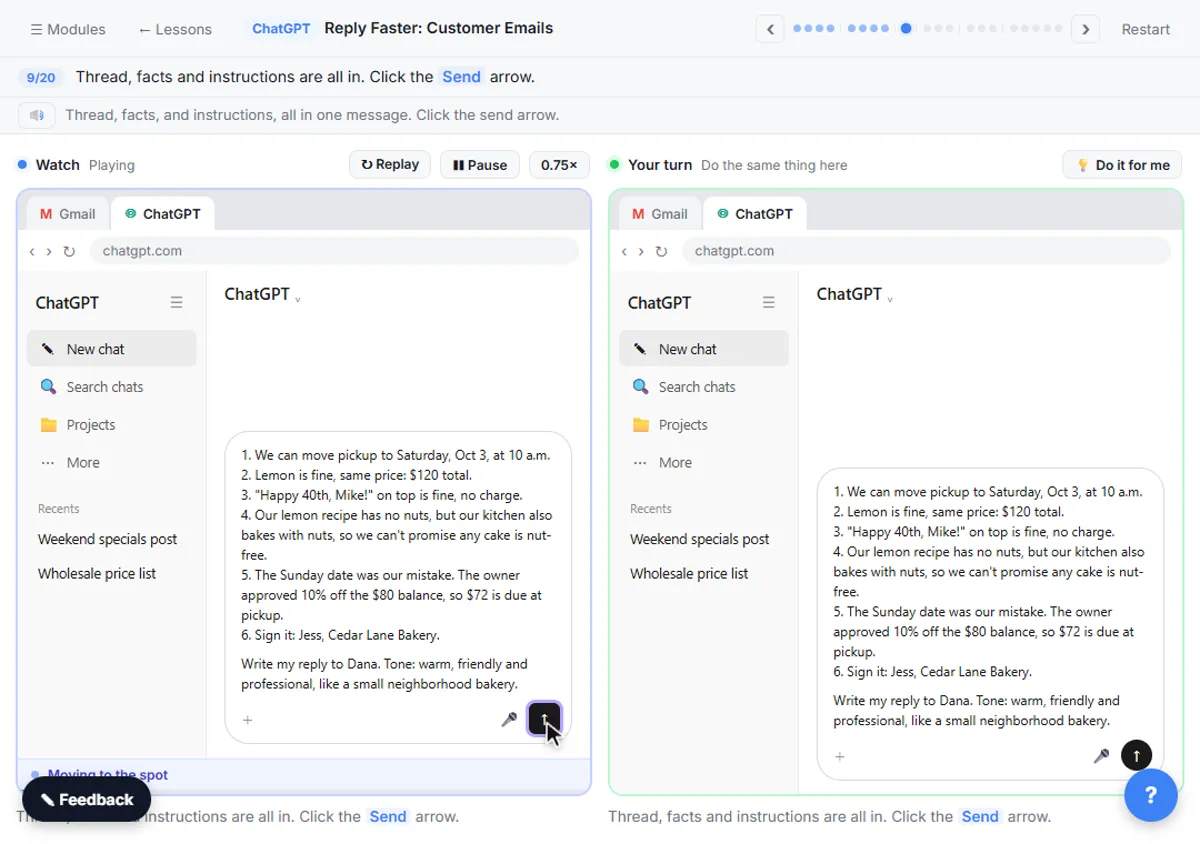The height and width of the screenshot is (844, 1200).
Task: Click the ChatGPT lesson badge in header
Action: [281, 28]
